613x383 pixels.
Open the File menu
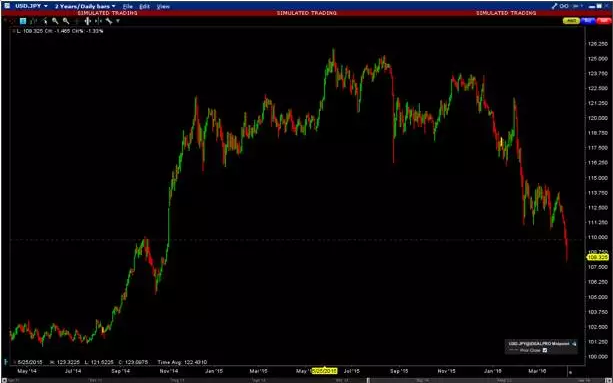pos(127,7)
